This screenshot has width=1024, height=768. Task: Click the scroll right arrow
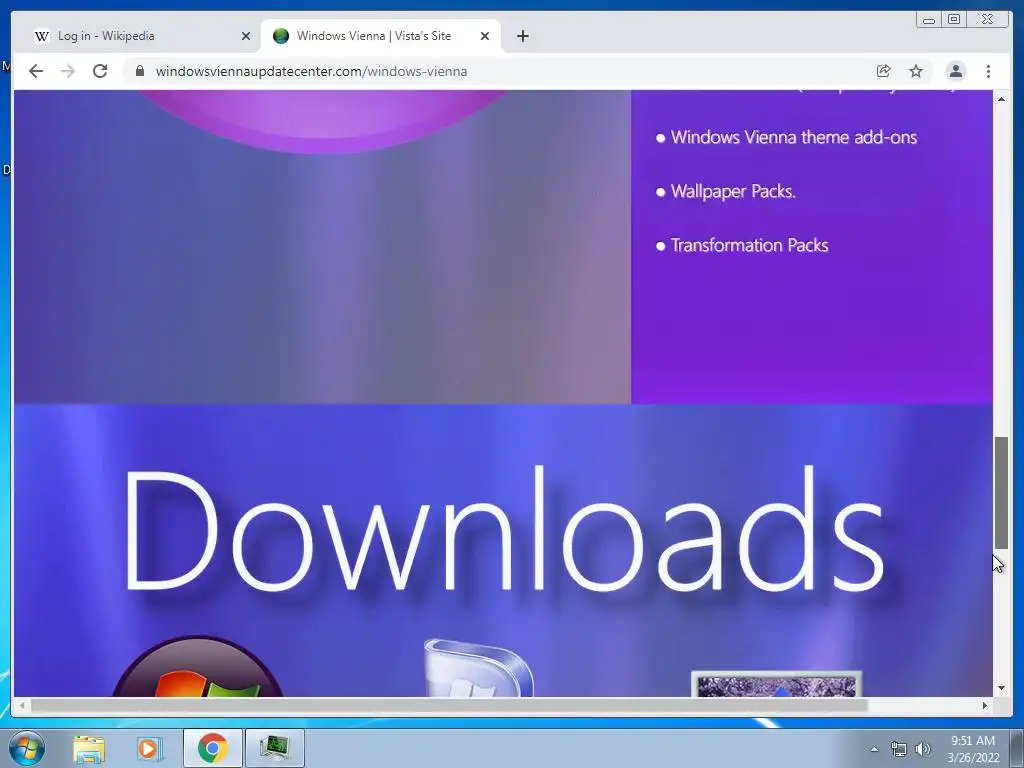tap(985, 705)
